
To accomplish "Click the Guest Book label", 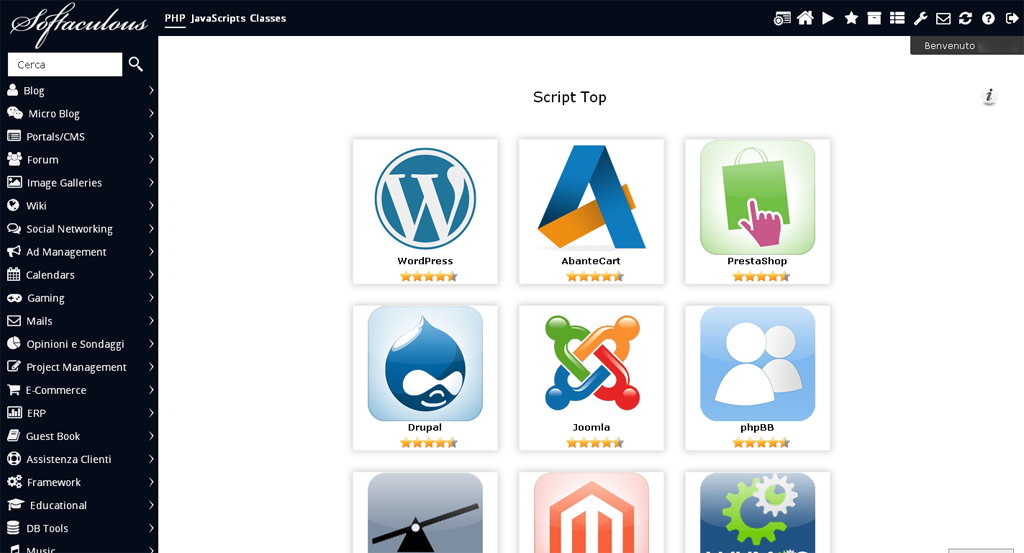I will (x=53, y=436).
